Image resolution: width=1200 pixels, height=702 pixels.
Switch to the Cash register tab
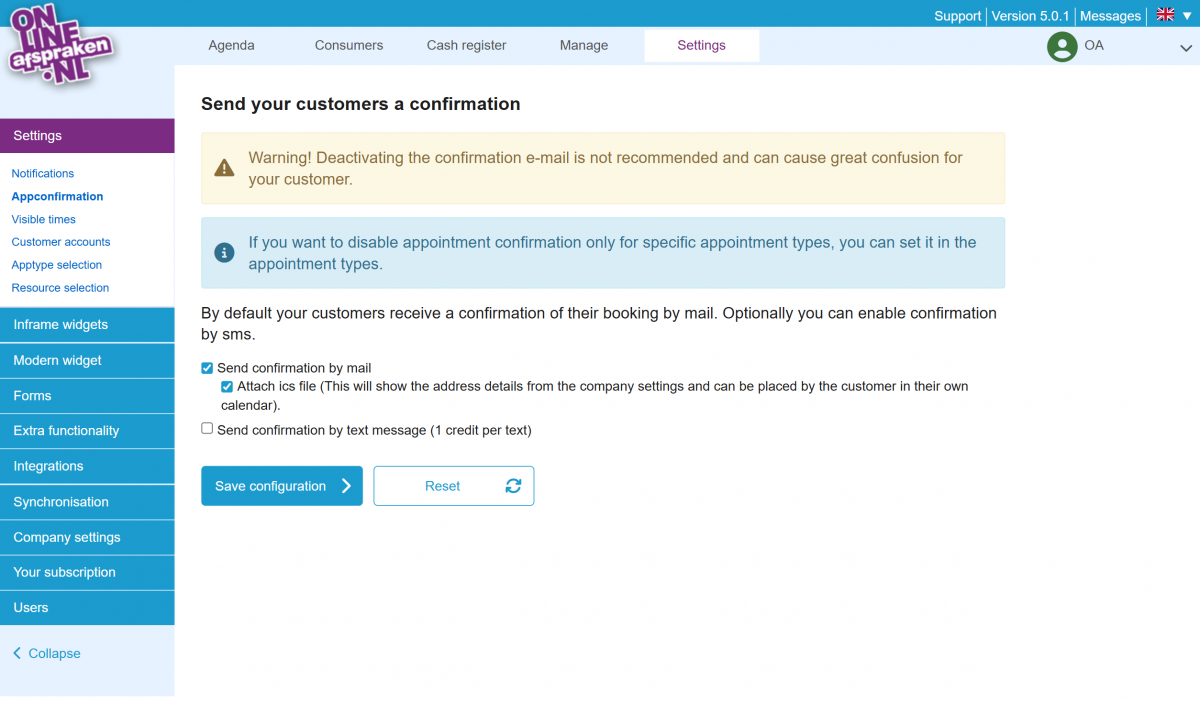point(466,45)
